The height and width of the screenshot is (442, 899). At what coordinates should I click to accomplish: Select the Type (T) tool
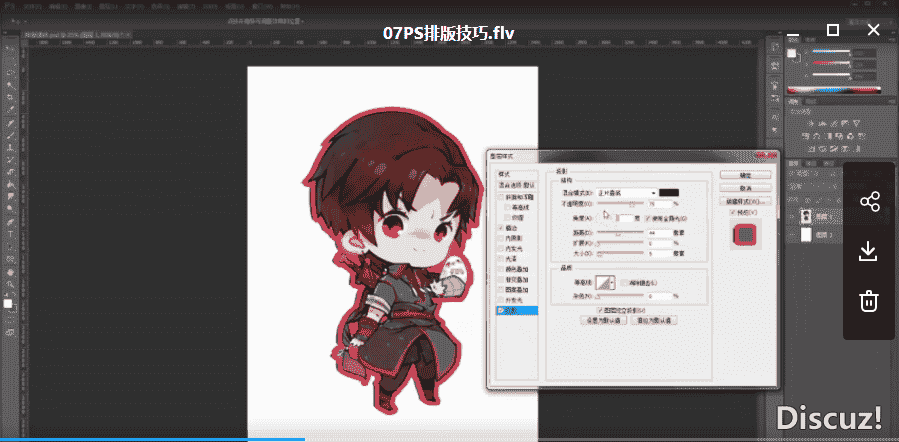pyautogui.click(x=10, y=234)
